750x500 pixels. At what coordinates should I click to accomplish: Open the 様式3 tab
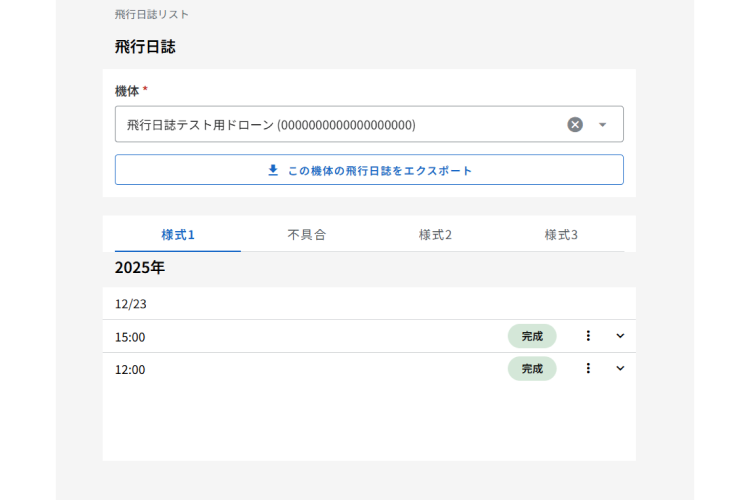coord(561,235)
